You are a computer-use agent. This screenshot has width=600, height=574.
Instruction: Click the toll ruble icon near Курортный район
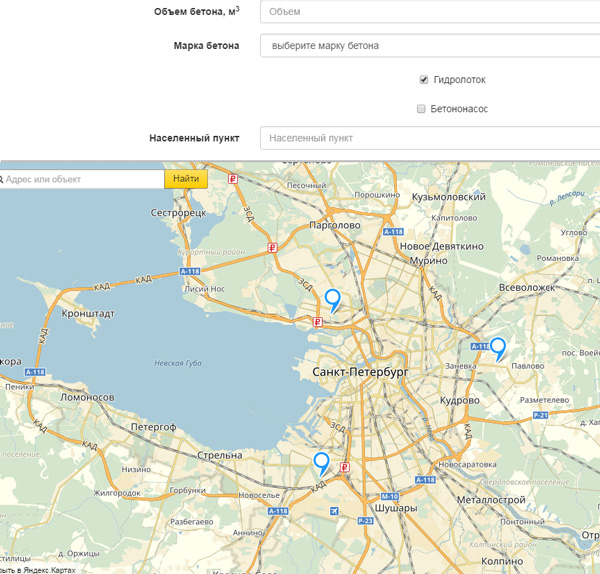coord(272,248)
